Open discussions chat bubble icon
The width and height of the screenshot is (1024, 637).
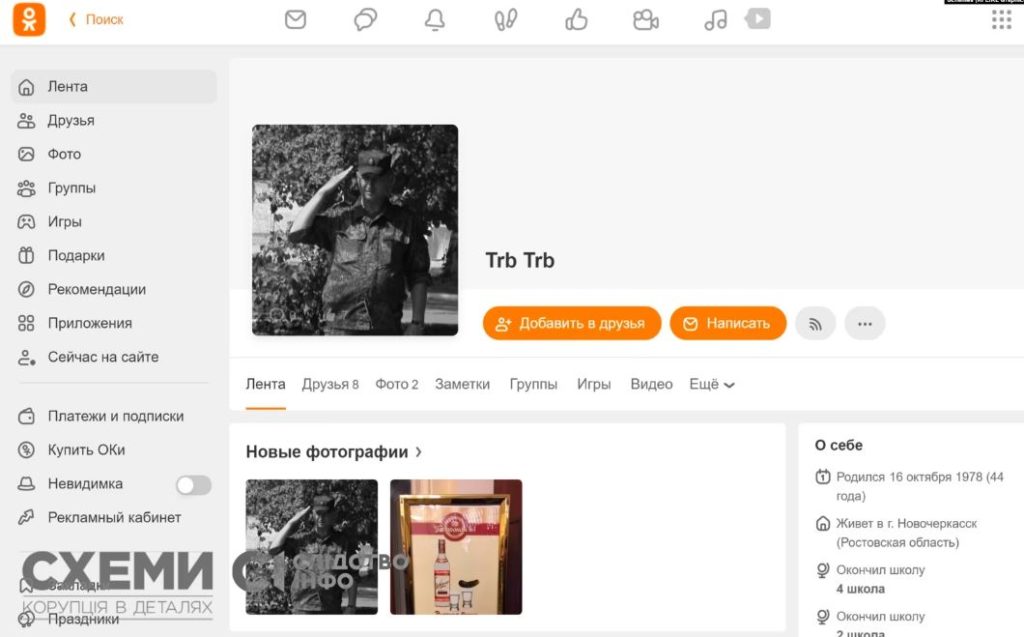coord(365,20)
